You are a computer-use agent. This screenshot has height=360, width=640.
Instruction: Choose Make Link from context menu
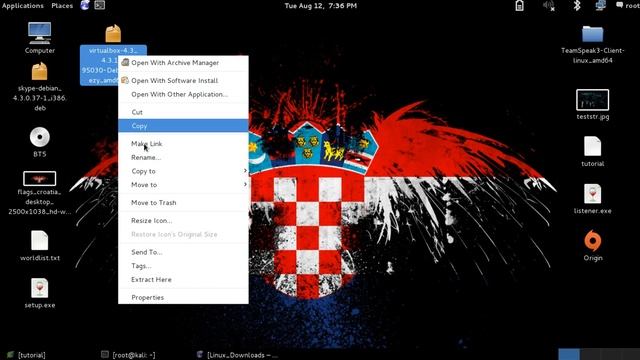183,144
